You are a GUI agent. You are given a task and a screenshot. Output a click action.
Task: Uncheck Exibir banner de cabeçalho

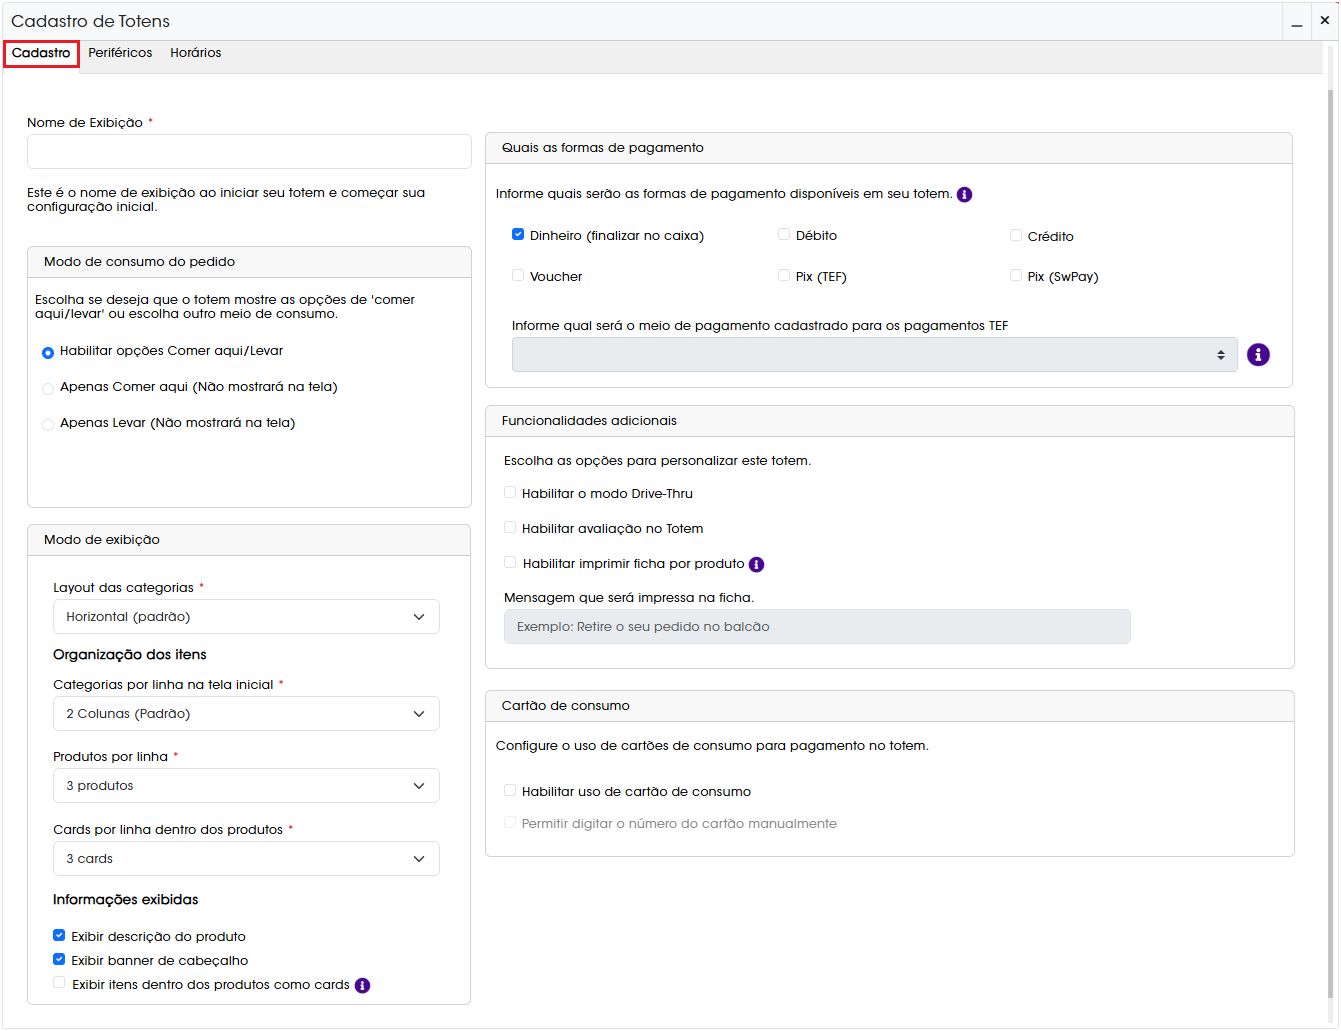59,960
